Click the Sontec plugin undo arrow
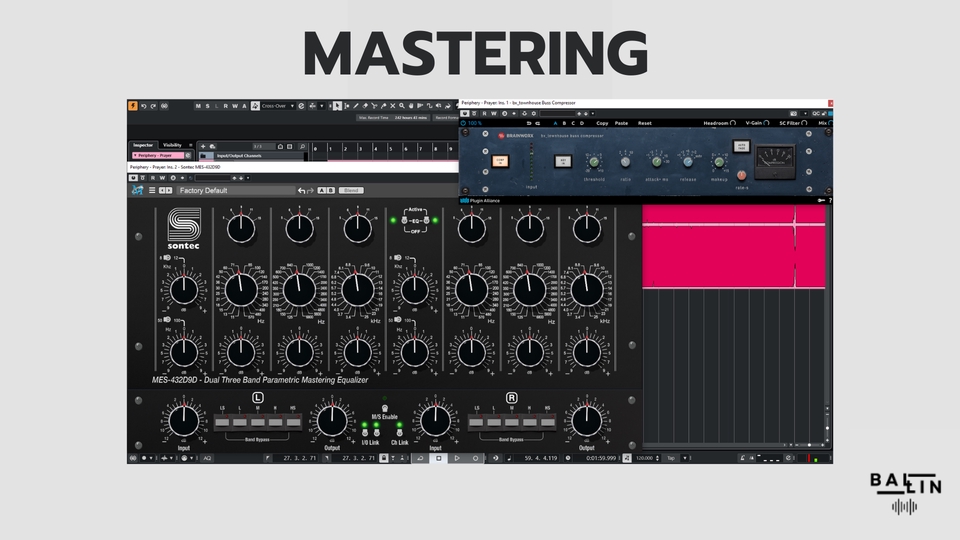Screen dimensions: 960x540 [x=301, y=190]
